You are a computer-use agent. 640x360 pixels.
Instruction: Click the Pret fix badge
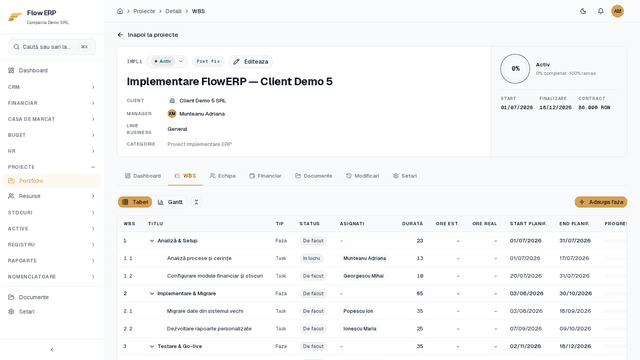[x=208, y=62]
